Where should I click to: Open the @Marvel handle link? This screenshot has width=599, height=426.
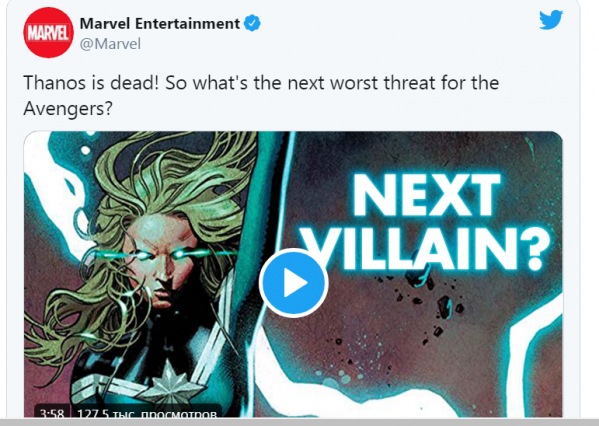tap(110, 44)
